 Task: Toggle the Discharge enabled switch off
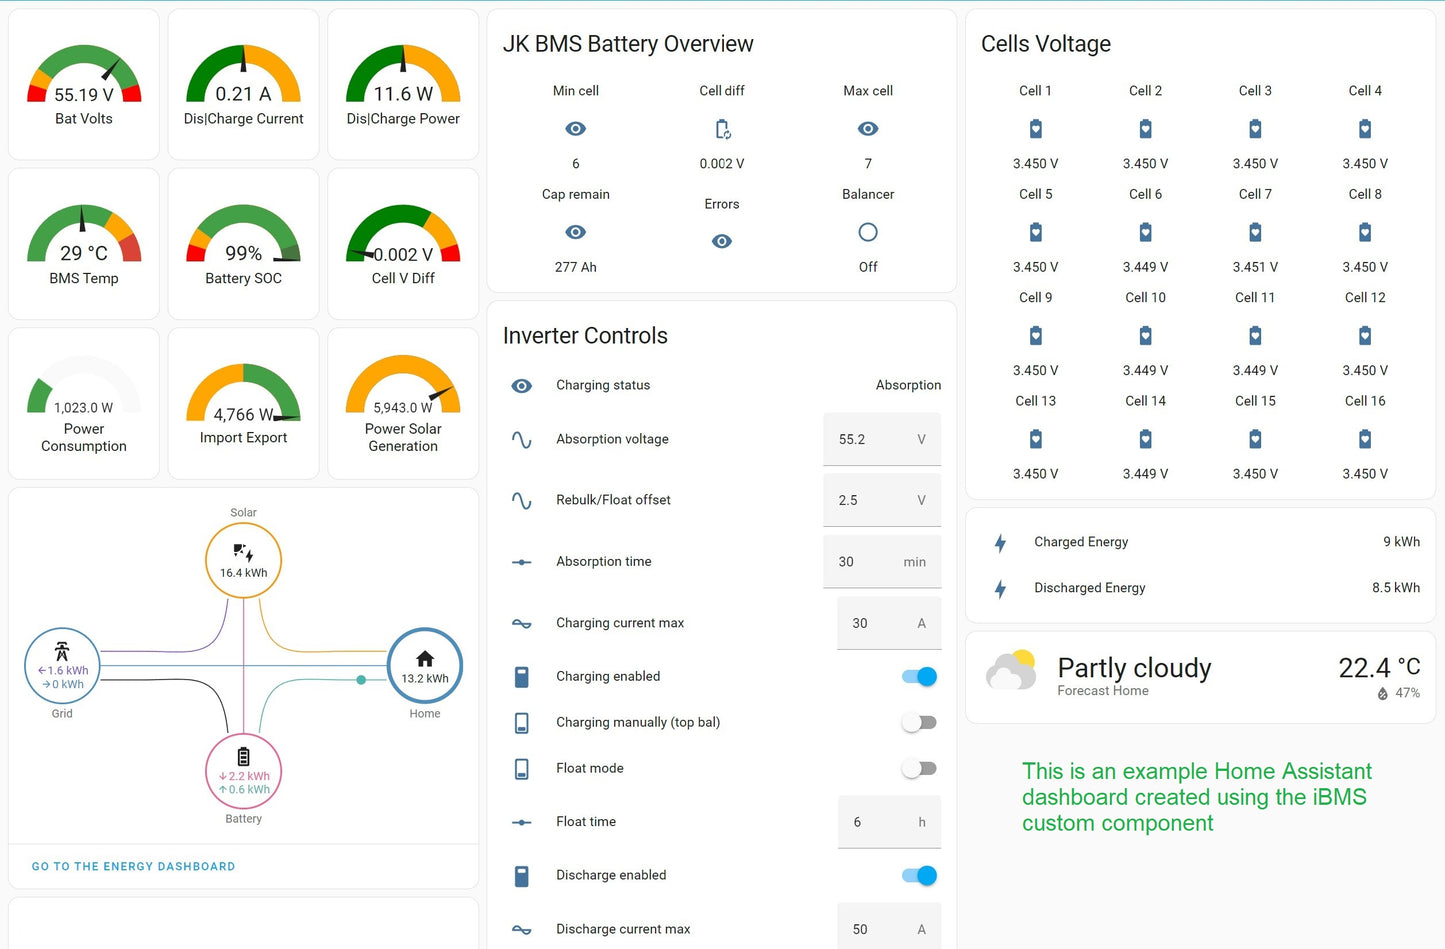[919, 876]
